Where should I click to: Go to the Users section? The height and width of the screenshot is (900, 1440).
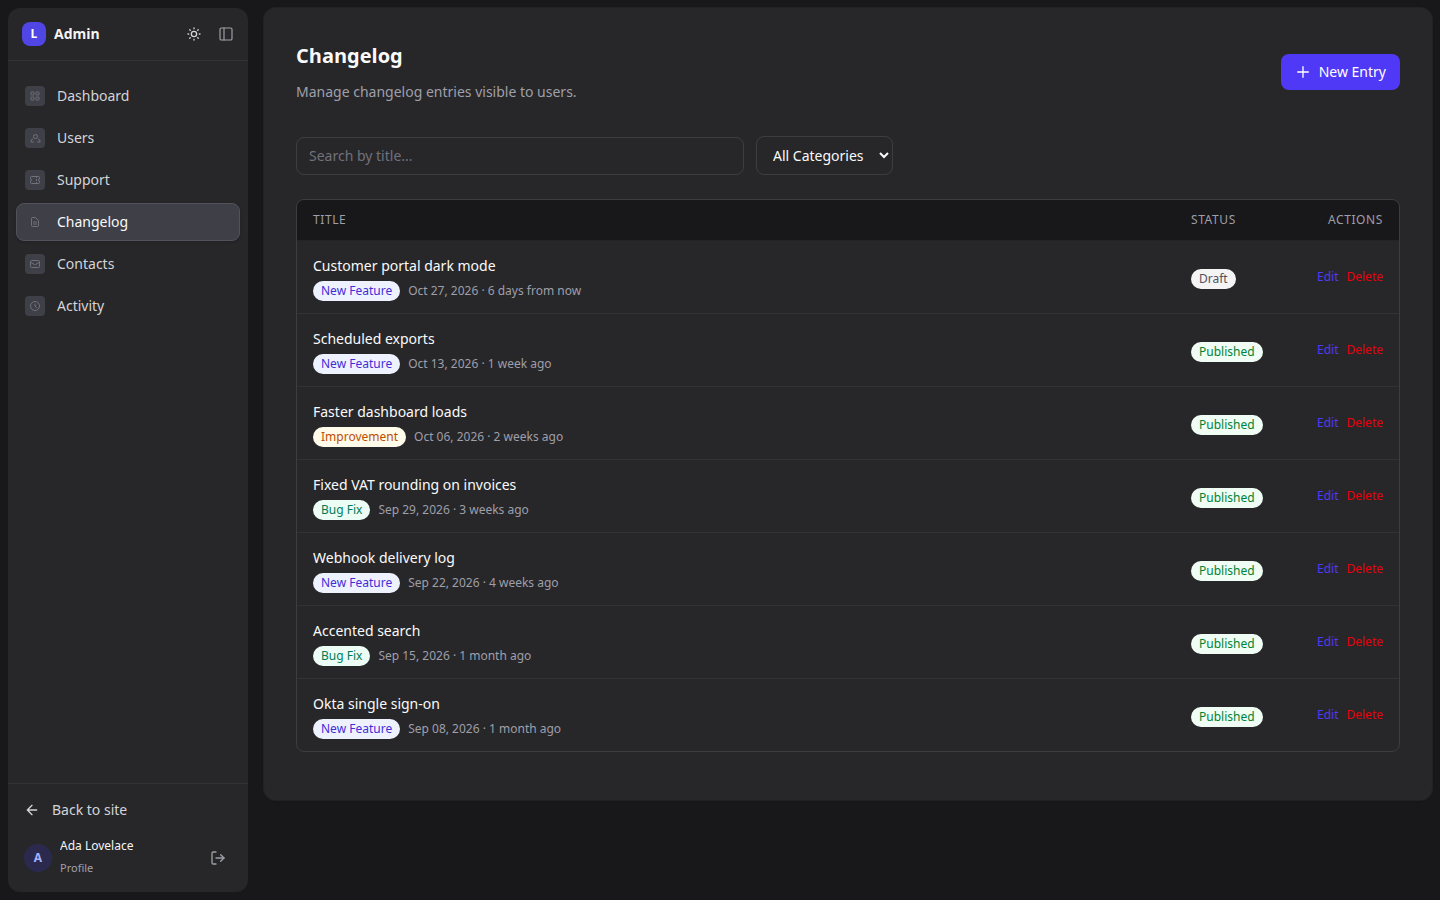coord(128,138)
